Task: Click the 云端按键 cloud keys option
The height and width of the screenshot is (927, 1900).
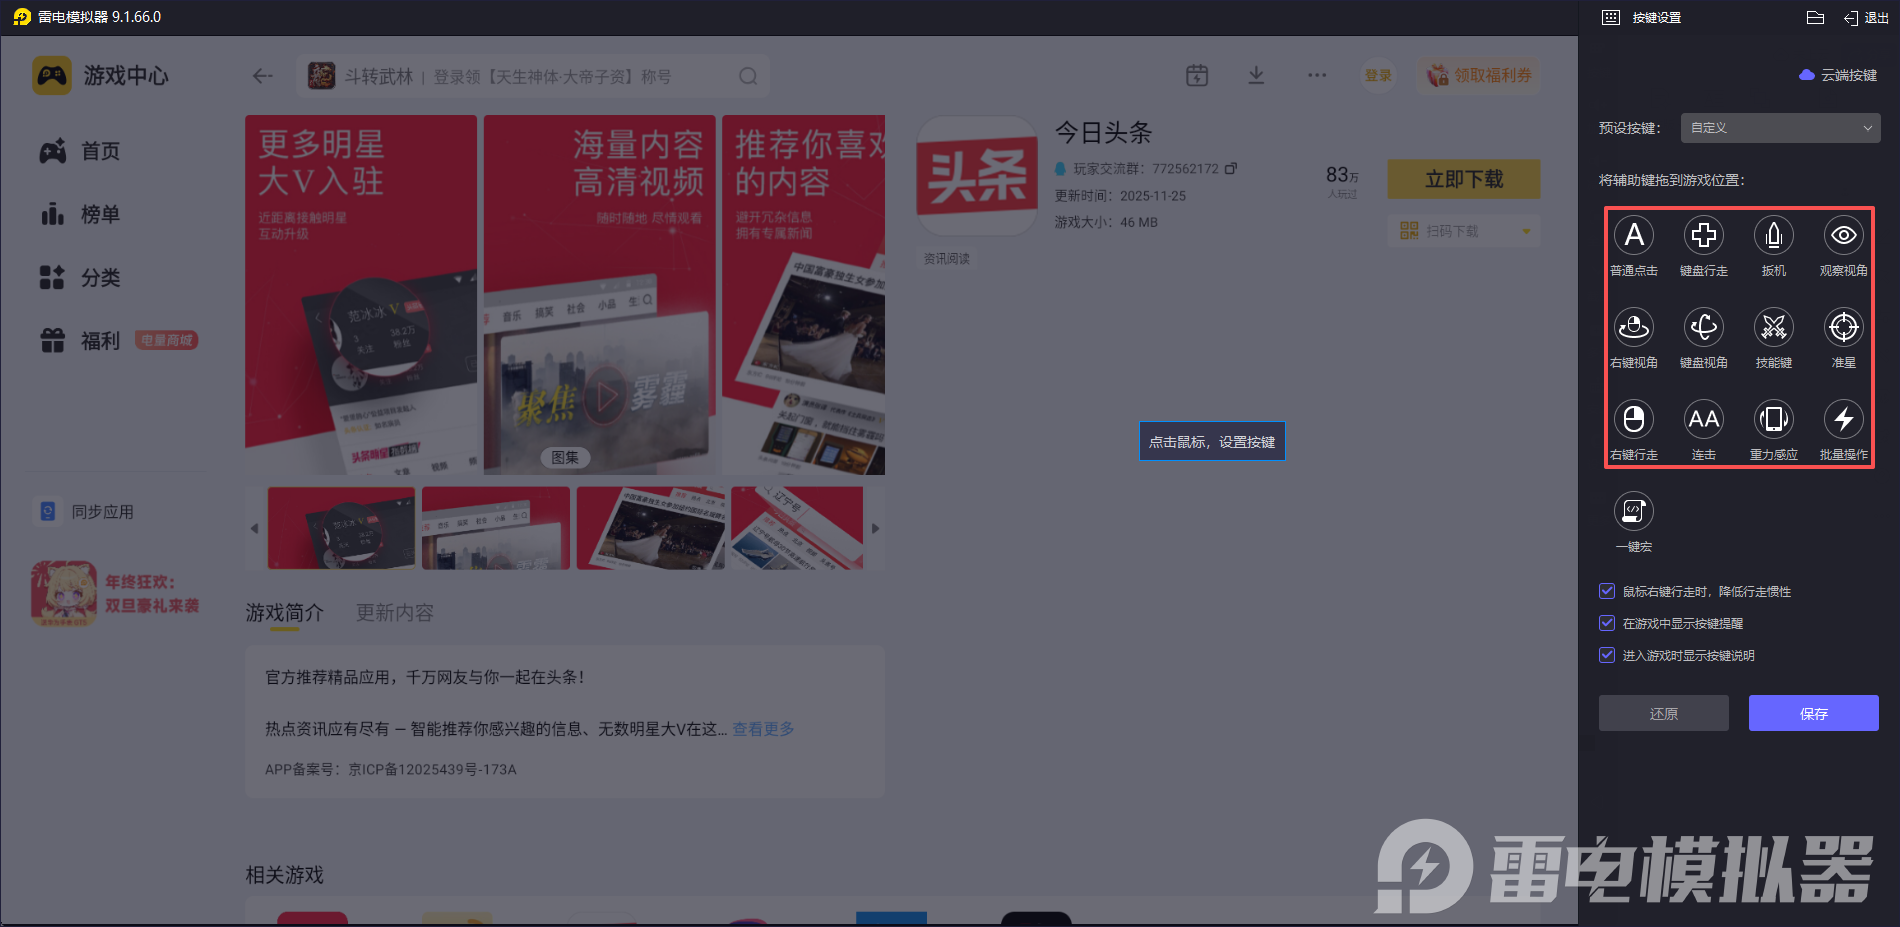Action: click(1838, 75)
